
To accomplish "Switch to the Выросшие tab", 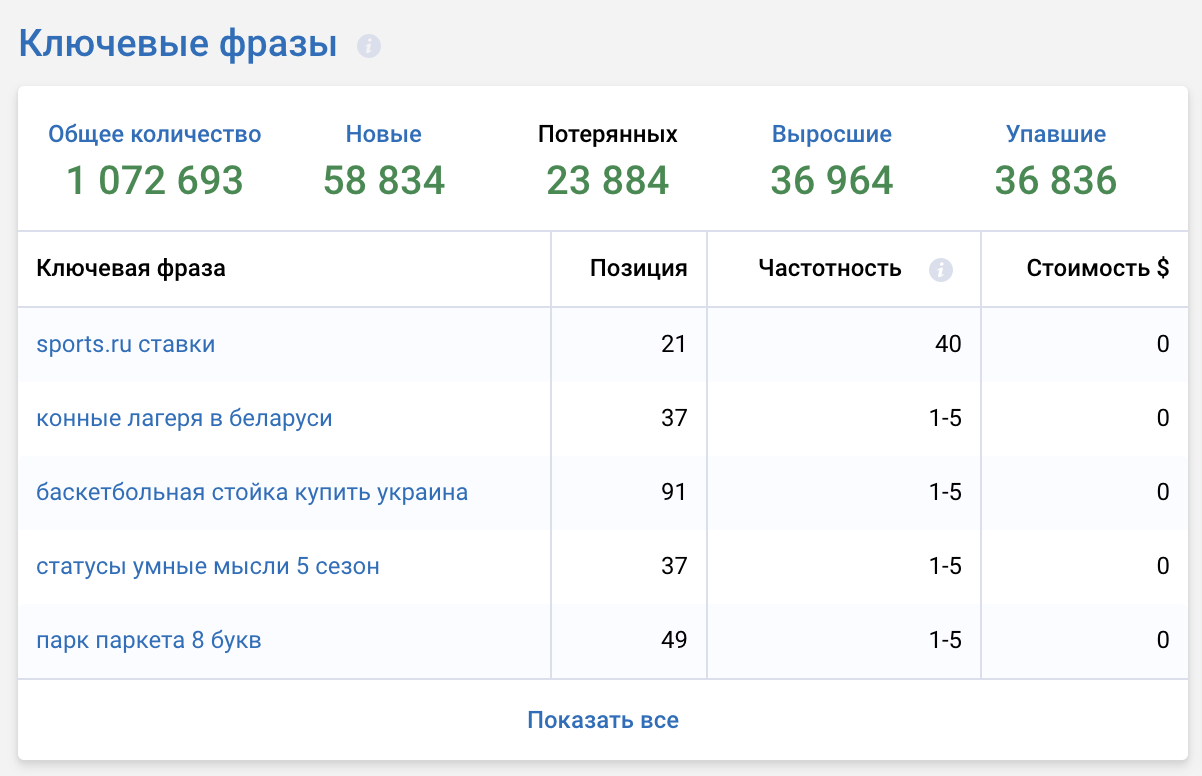I will (832, 134).
